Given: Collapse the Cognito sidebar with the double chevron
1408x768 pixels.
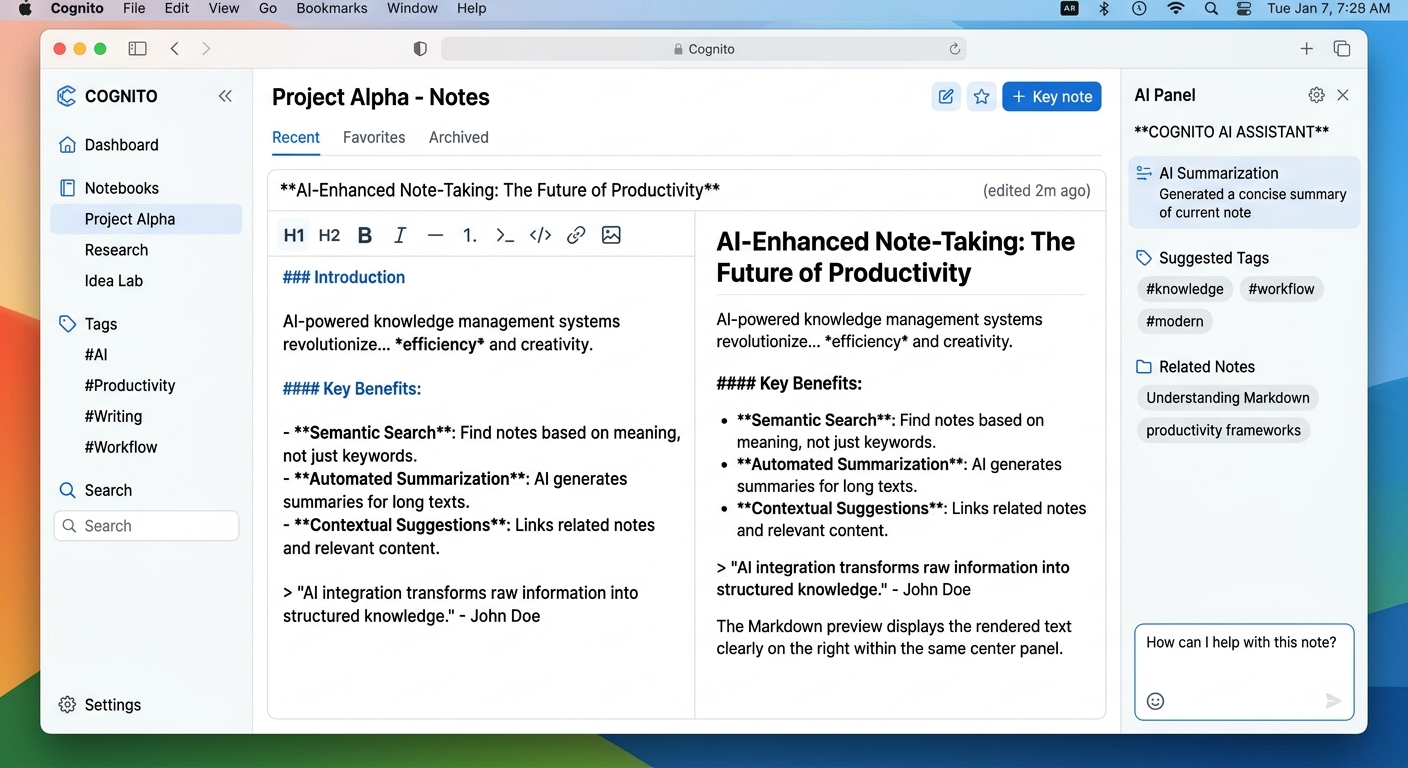Looking at the screenshot, I should click(225, 96).
